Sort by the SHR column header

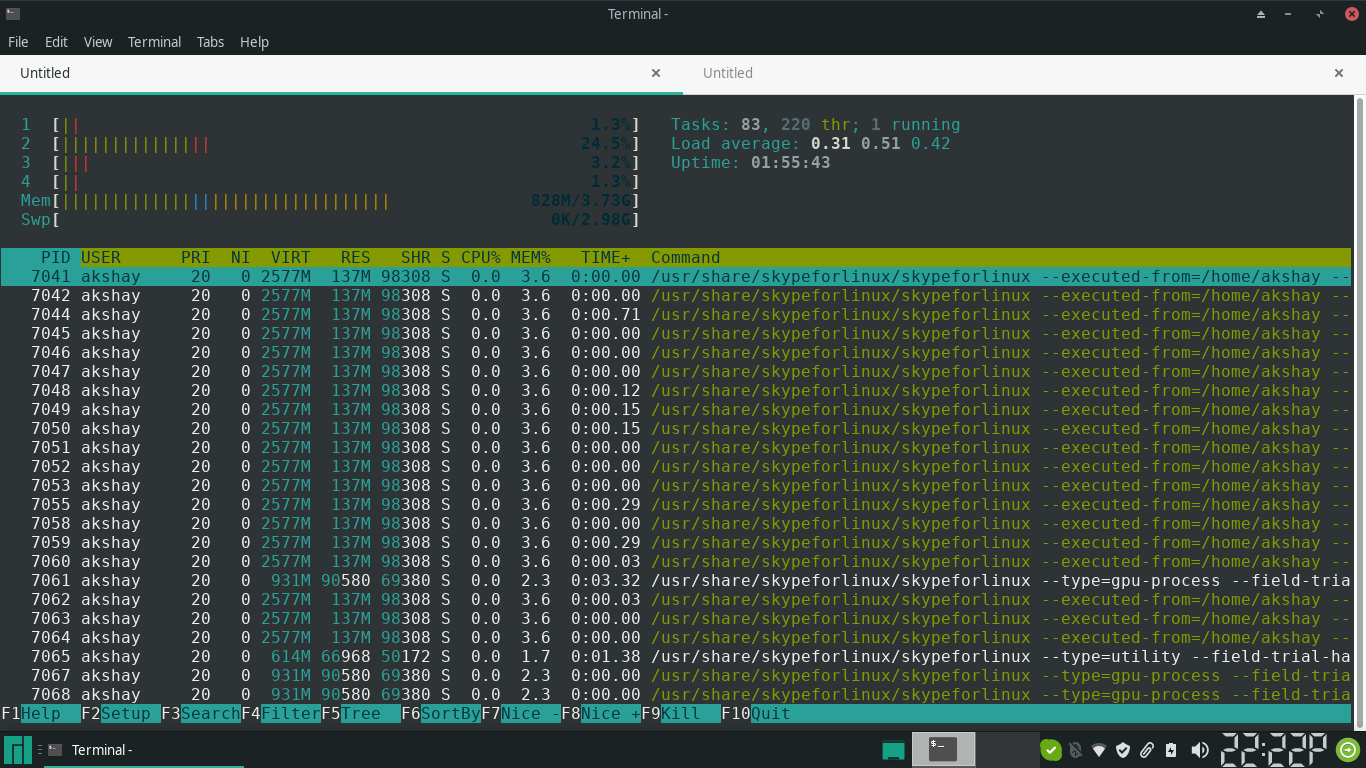(416, 257)
